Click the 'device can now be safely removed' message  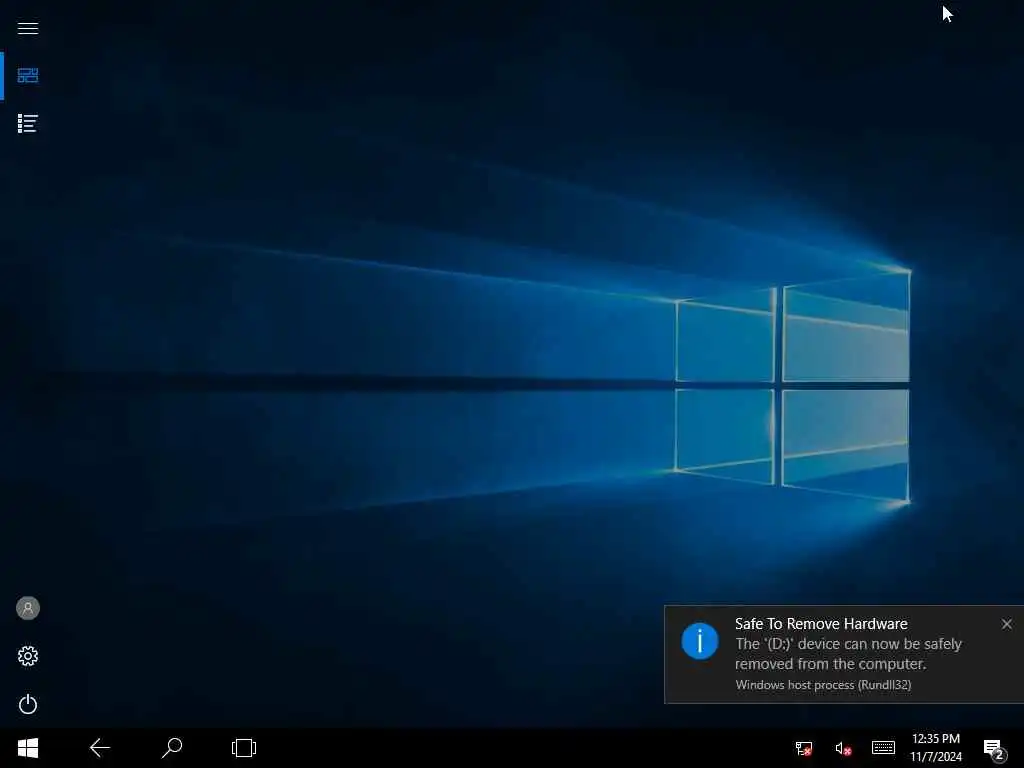[x=848, y=654]
